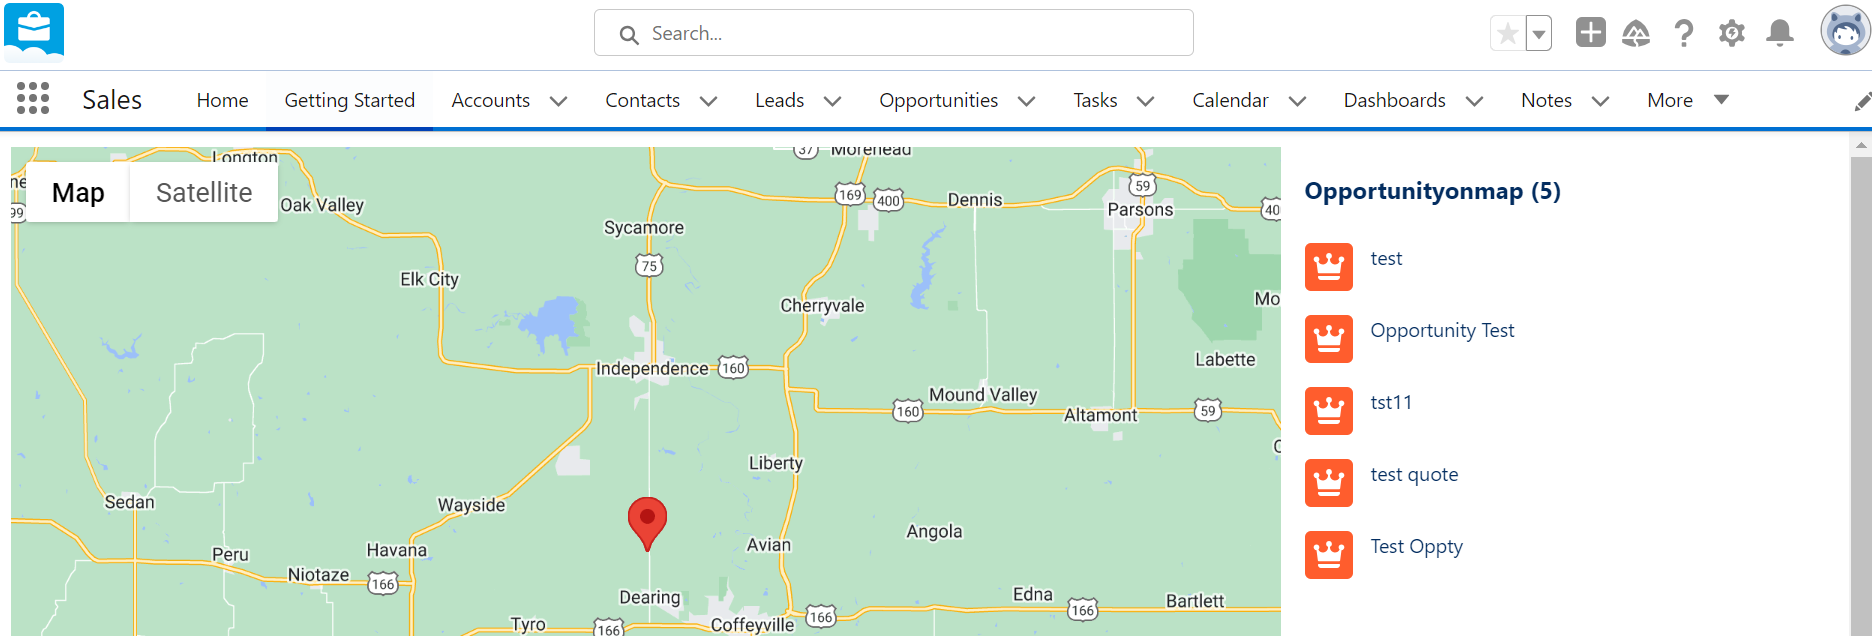Open the App Launcher grid icon
The height and width of the screenshot is (636, 1872).
click(33, 98)
